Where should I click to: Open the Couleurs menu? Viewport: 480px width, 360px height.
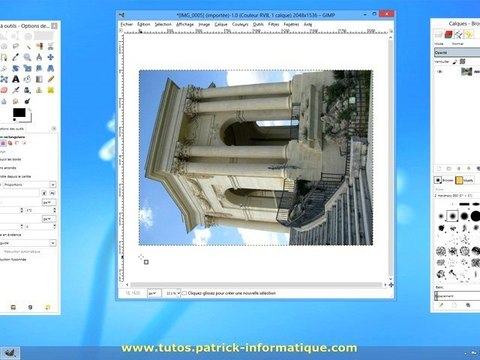pos(240,24)
